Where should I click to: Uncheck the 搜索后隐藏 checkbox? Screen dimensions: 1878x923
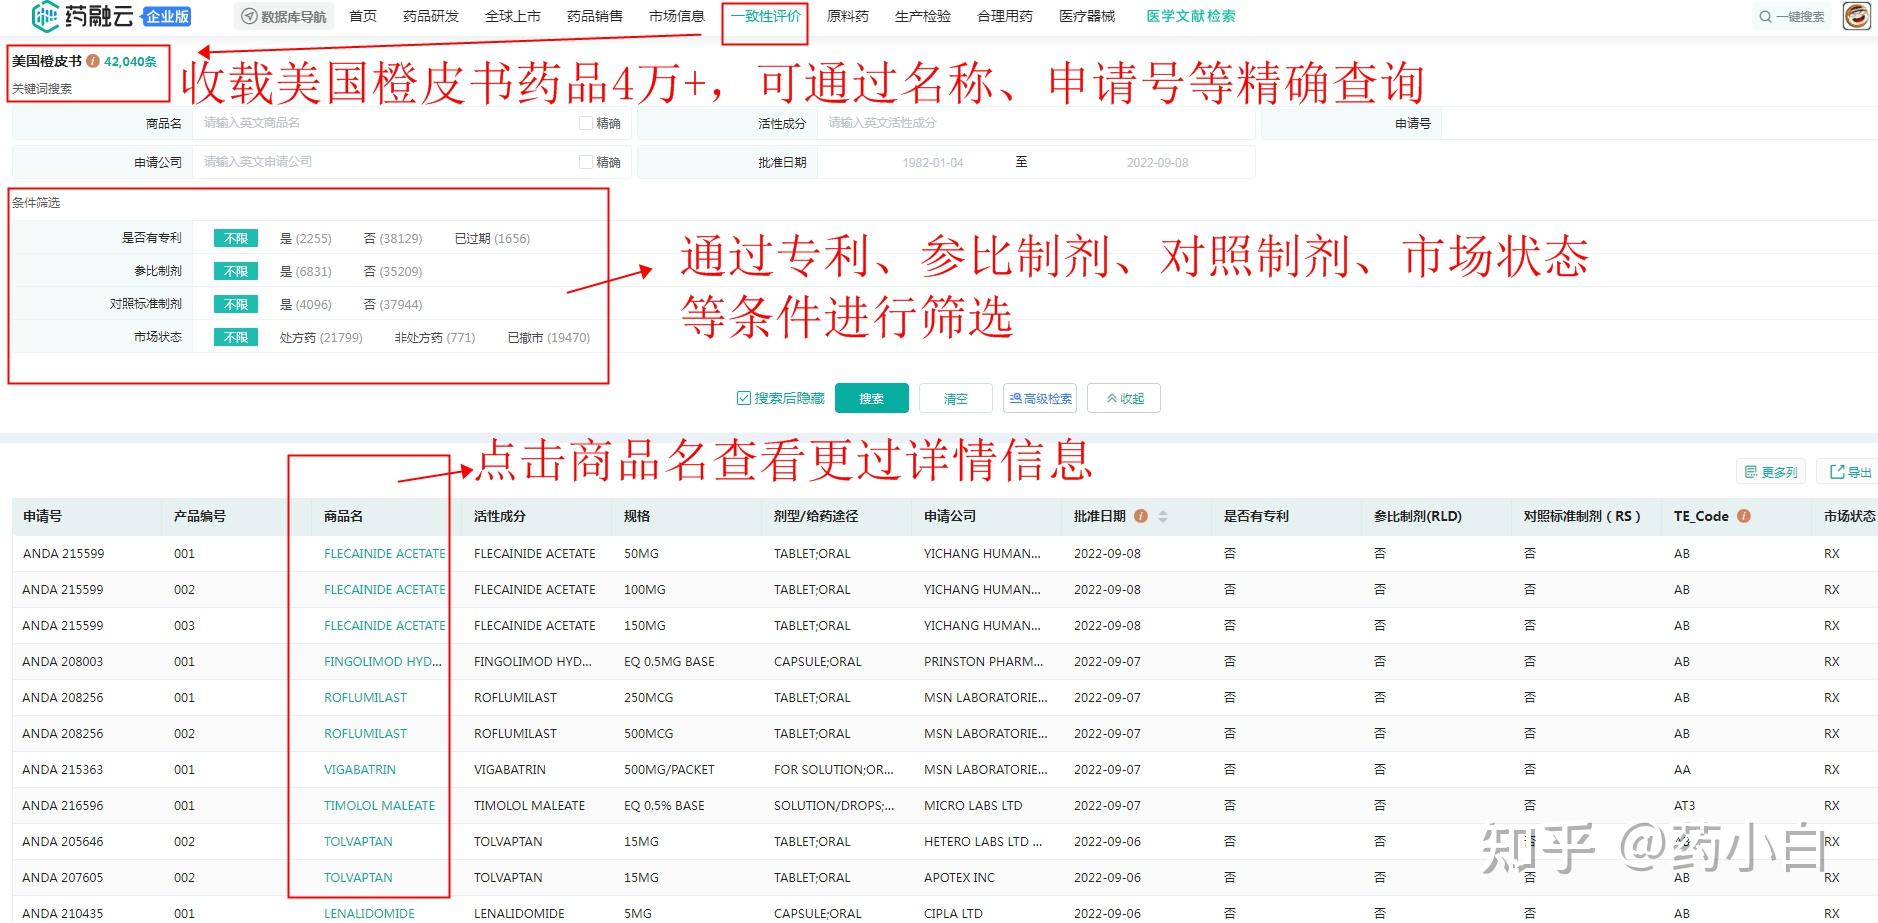point(742,397)
